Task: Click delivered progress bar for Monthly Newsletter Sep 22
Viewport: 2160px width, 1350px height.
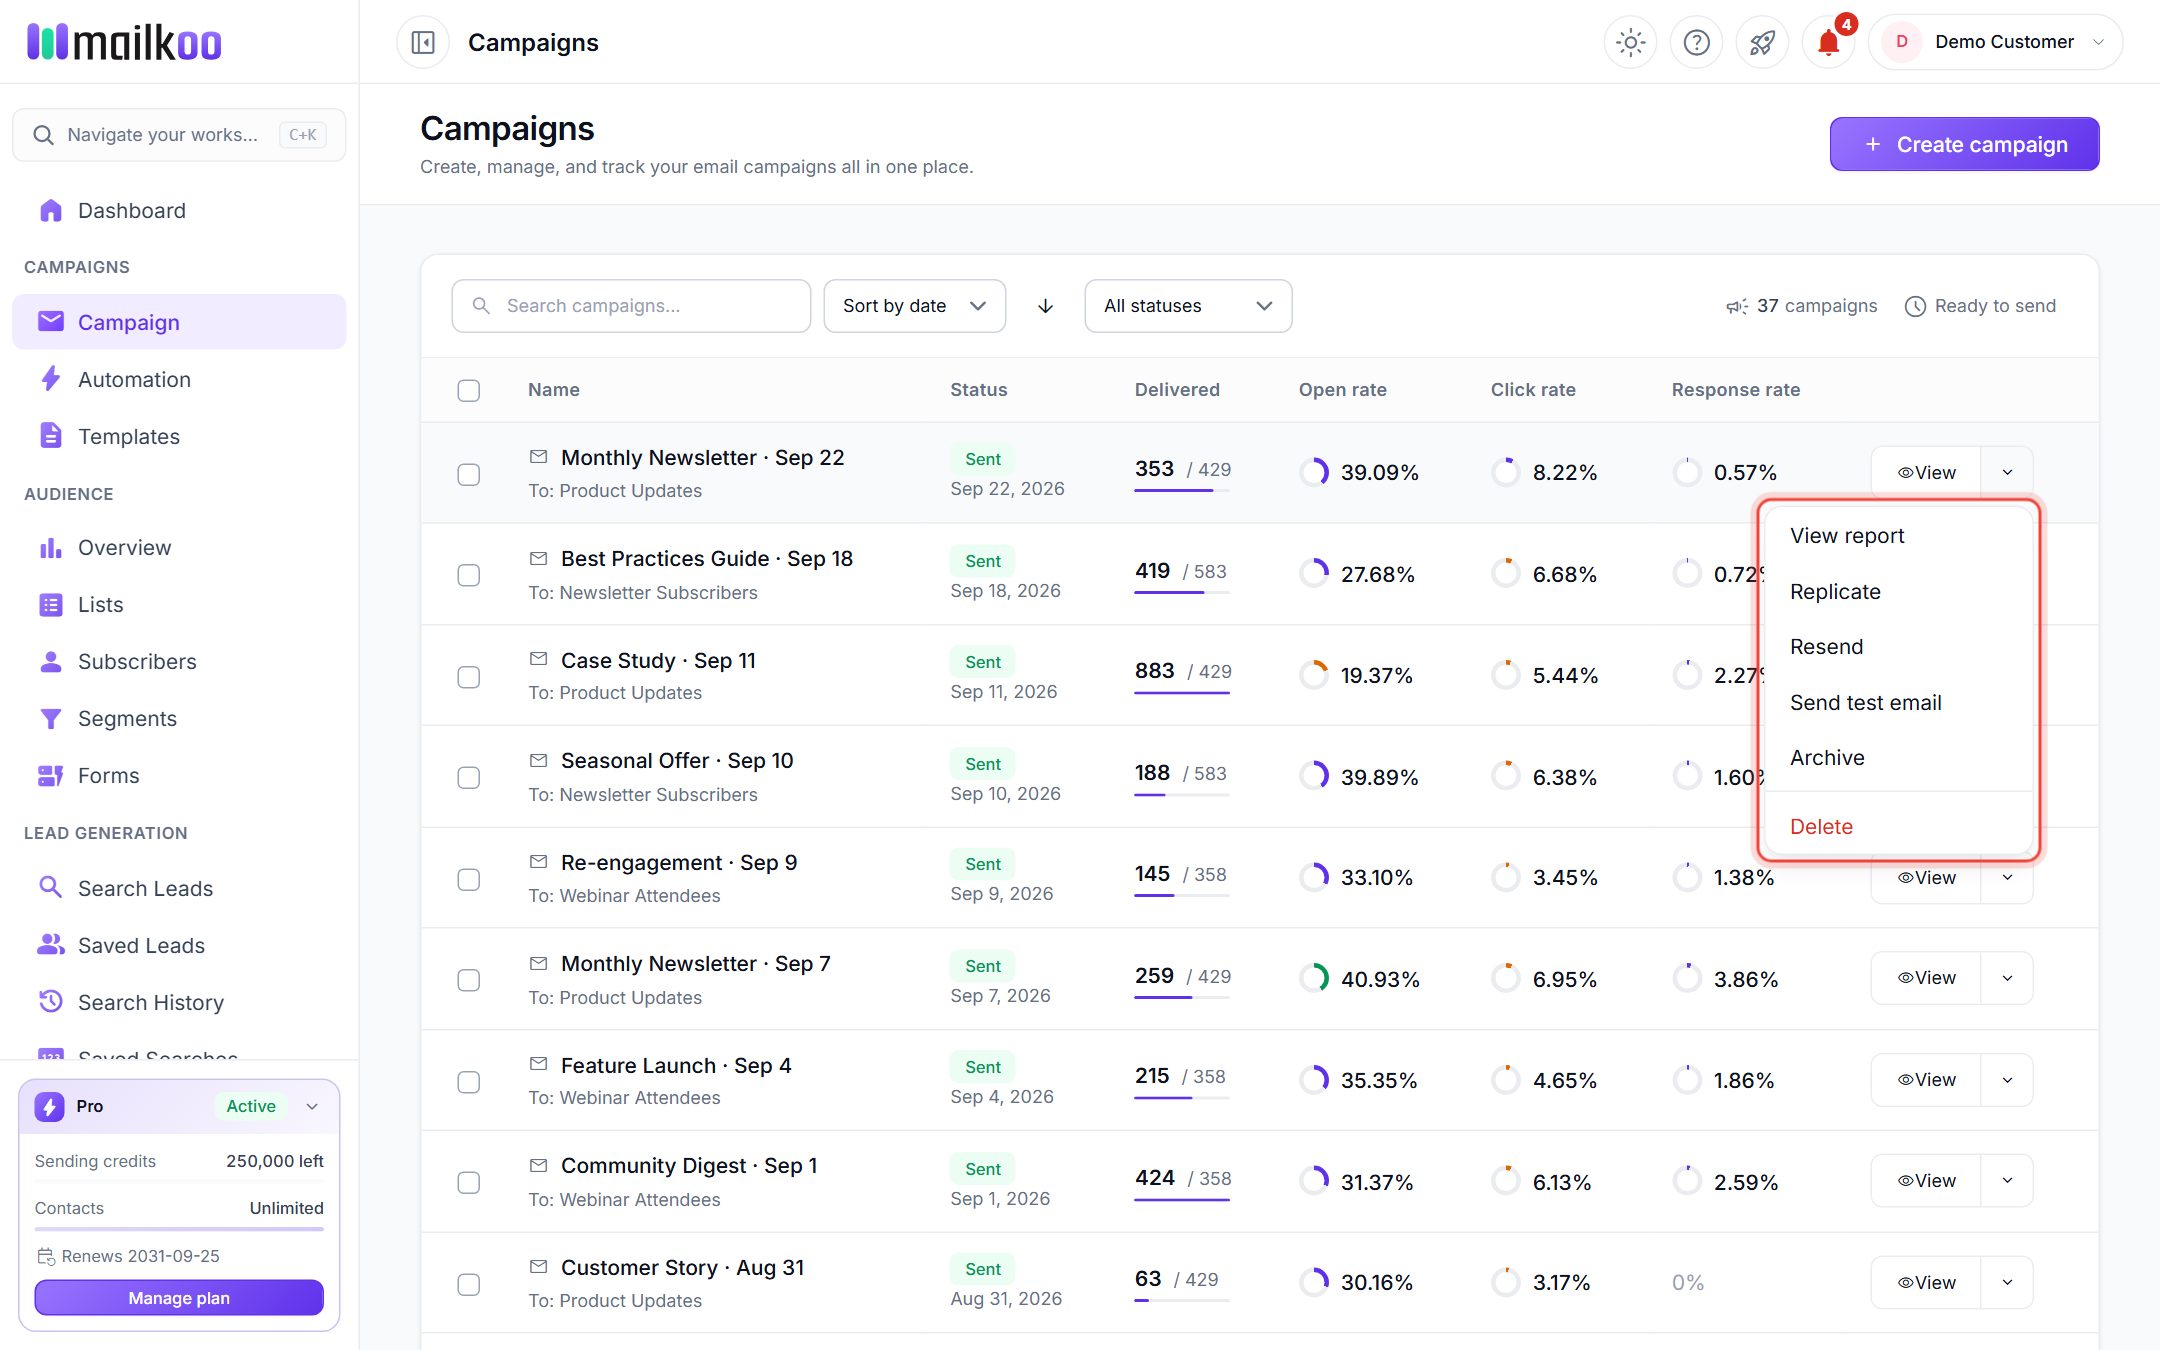Action: tap(1182, 491)
